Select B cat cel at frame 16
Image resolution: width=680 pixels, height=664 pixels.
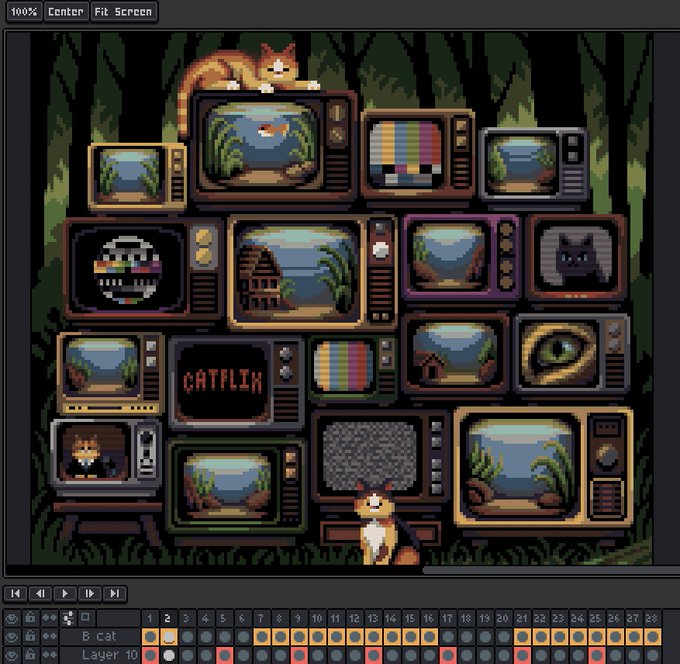coord(429,637)
